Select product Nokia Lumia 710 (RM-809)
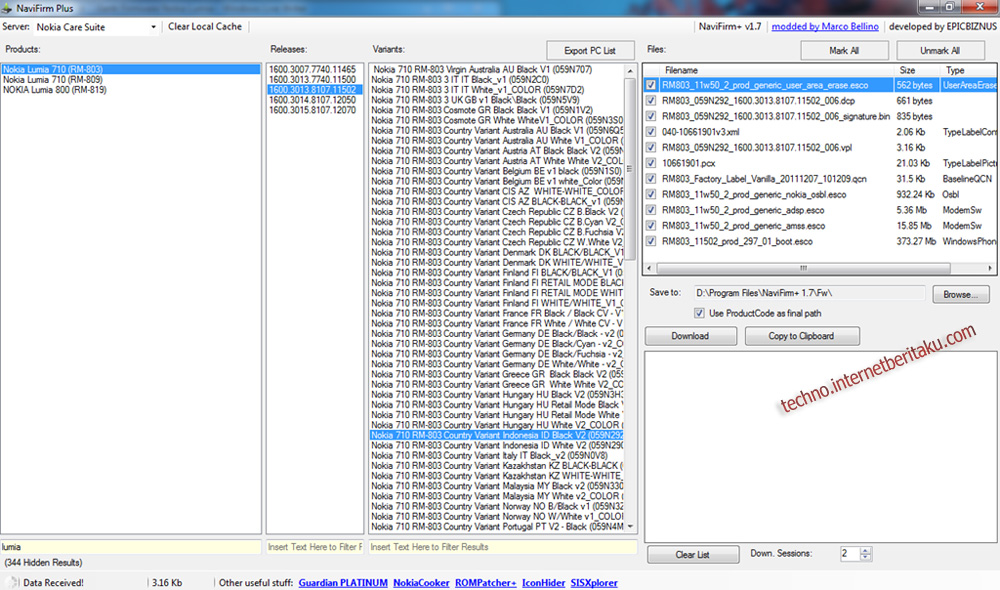Viewport: 1000px width, 590px height. (x=131, y=80)
